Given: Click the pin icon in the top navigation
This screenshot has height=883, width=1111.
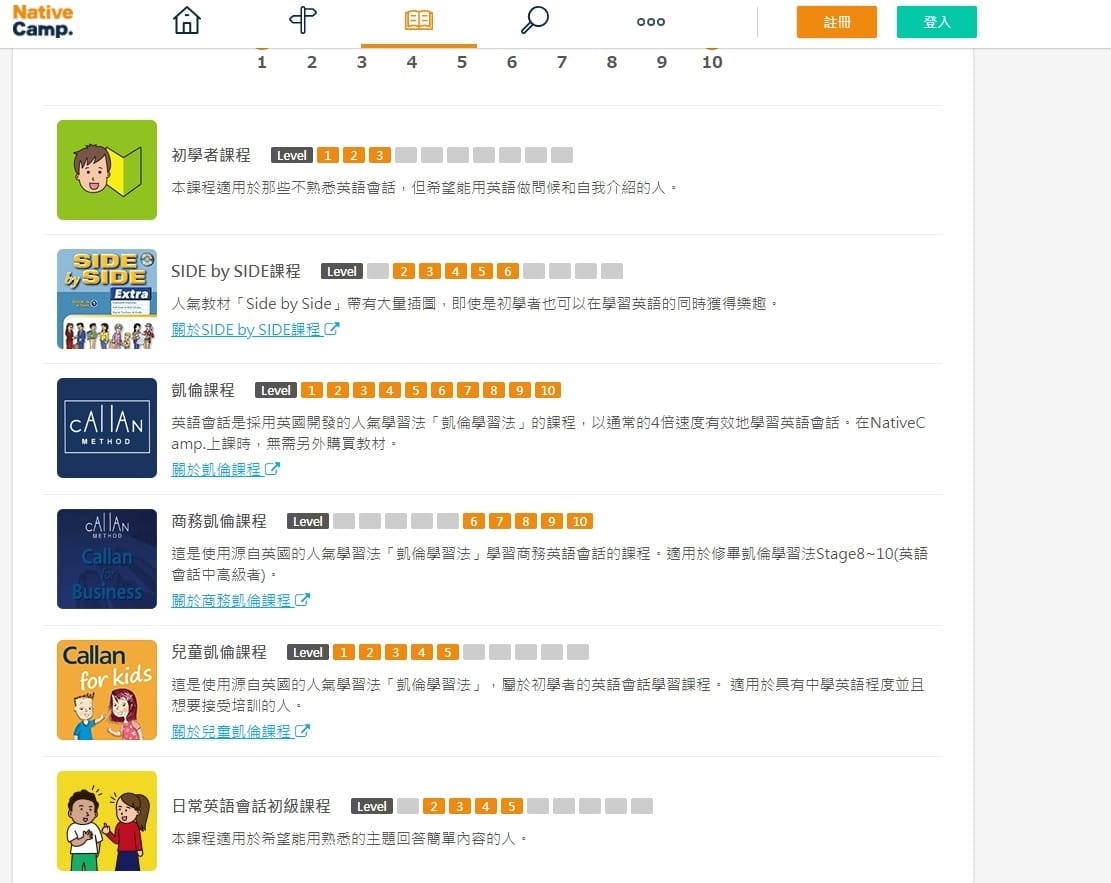Looking at the screenshot, I should click(303, 20).
